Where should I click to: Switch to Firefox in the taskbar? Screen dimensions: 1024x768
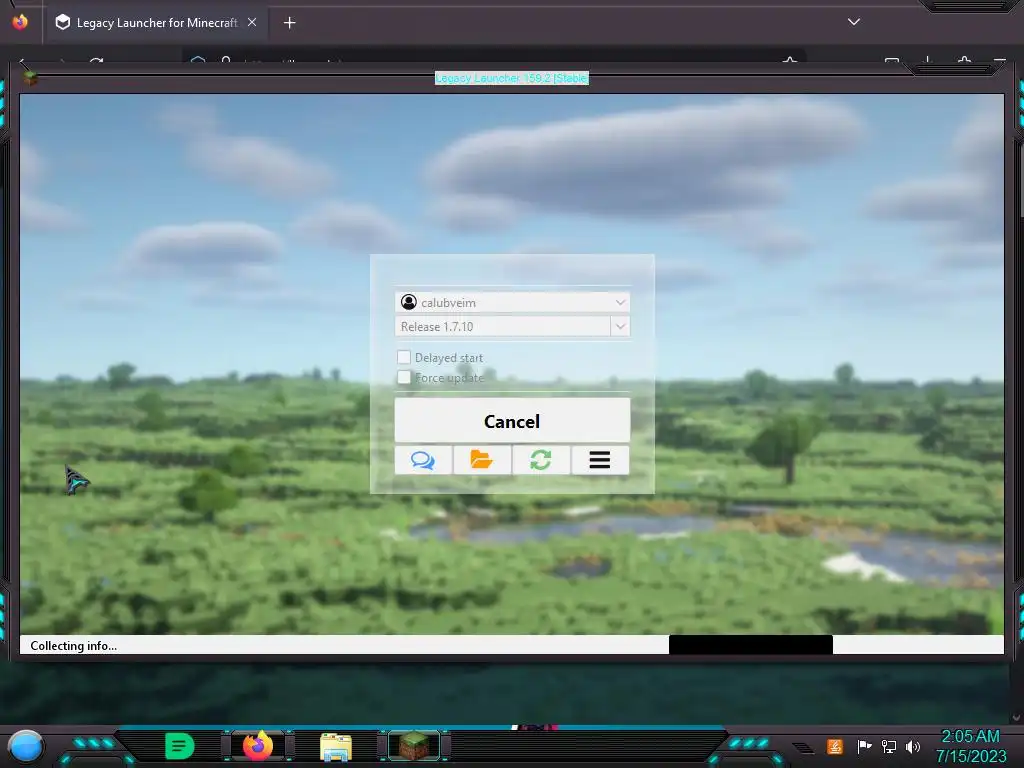point(258,746)
